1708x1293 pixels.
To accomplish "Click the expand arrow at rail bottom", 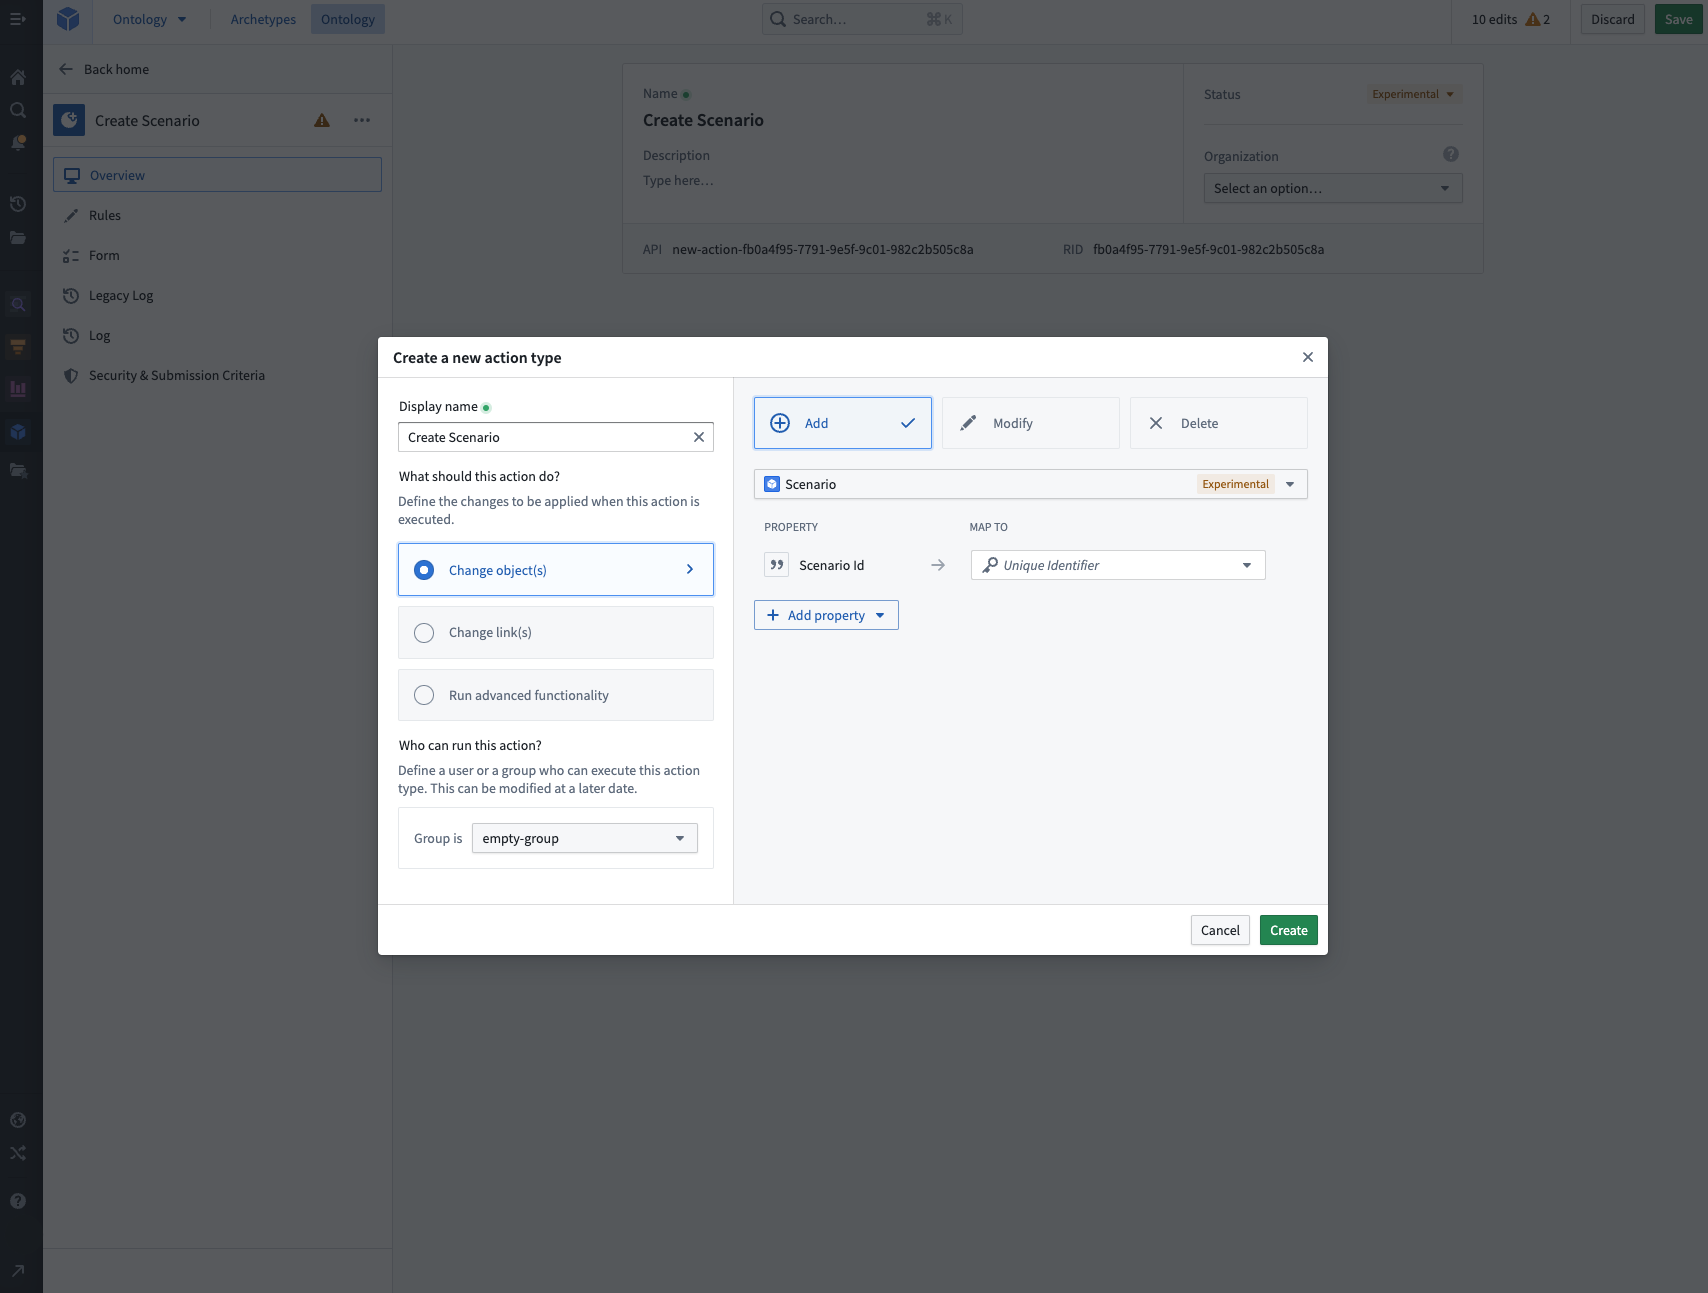I will coord(18,1271).
